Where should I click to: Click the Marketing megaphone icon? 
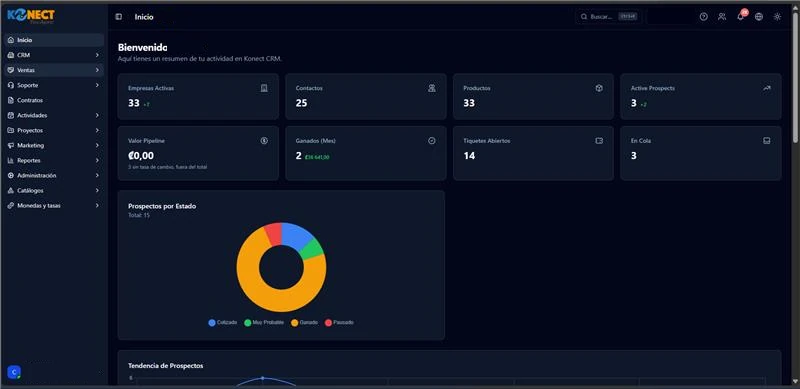point(11,145)
